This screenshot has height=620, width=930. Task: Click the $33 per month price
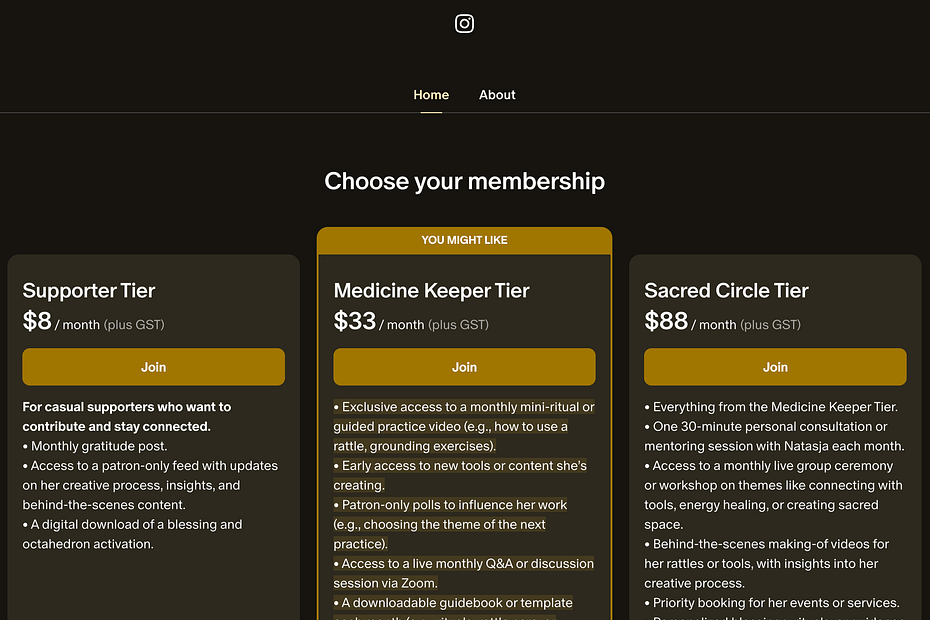point(411,322)
